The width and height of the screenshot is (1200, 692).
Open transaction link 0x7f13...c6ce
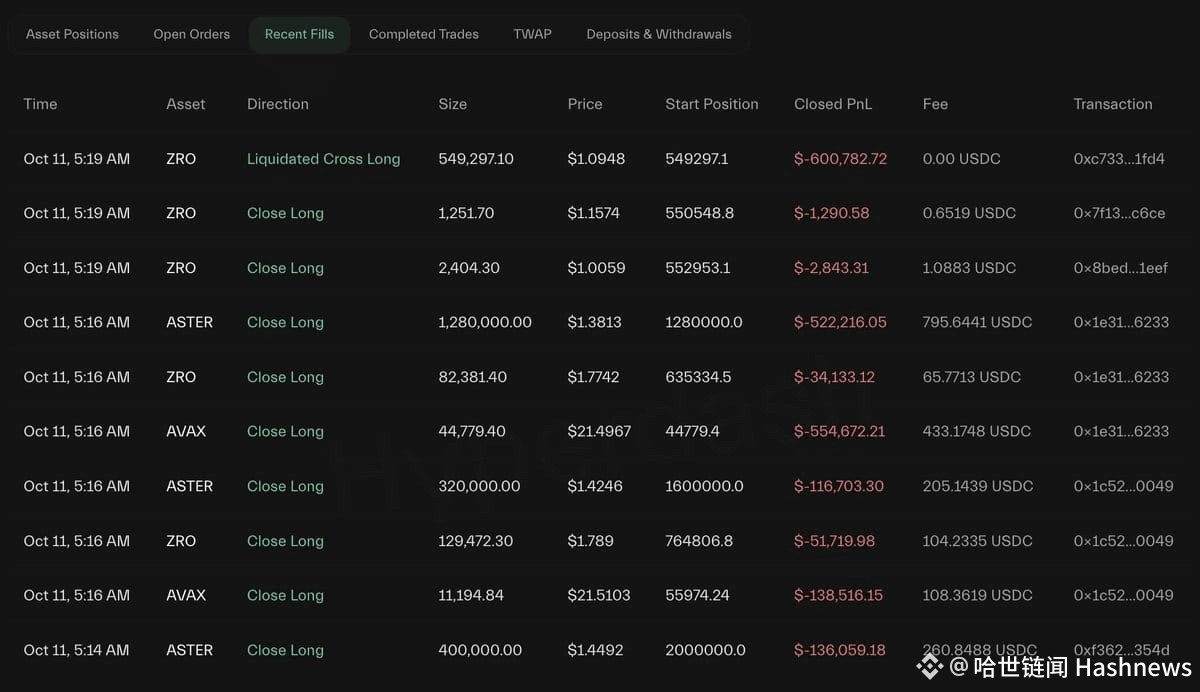(x=1119, y=213)
